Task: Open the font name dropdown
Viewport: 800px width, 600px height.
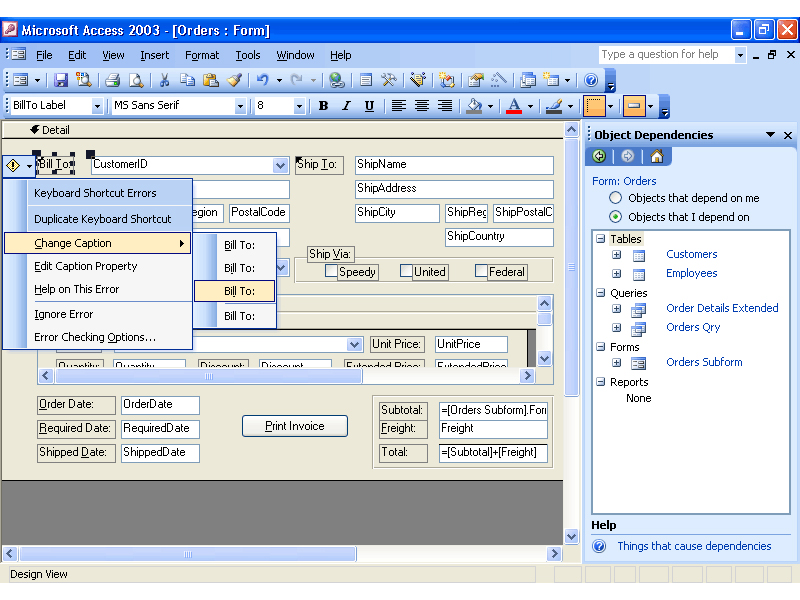Action: click(x=240, y=106)
